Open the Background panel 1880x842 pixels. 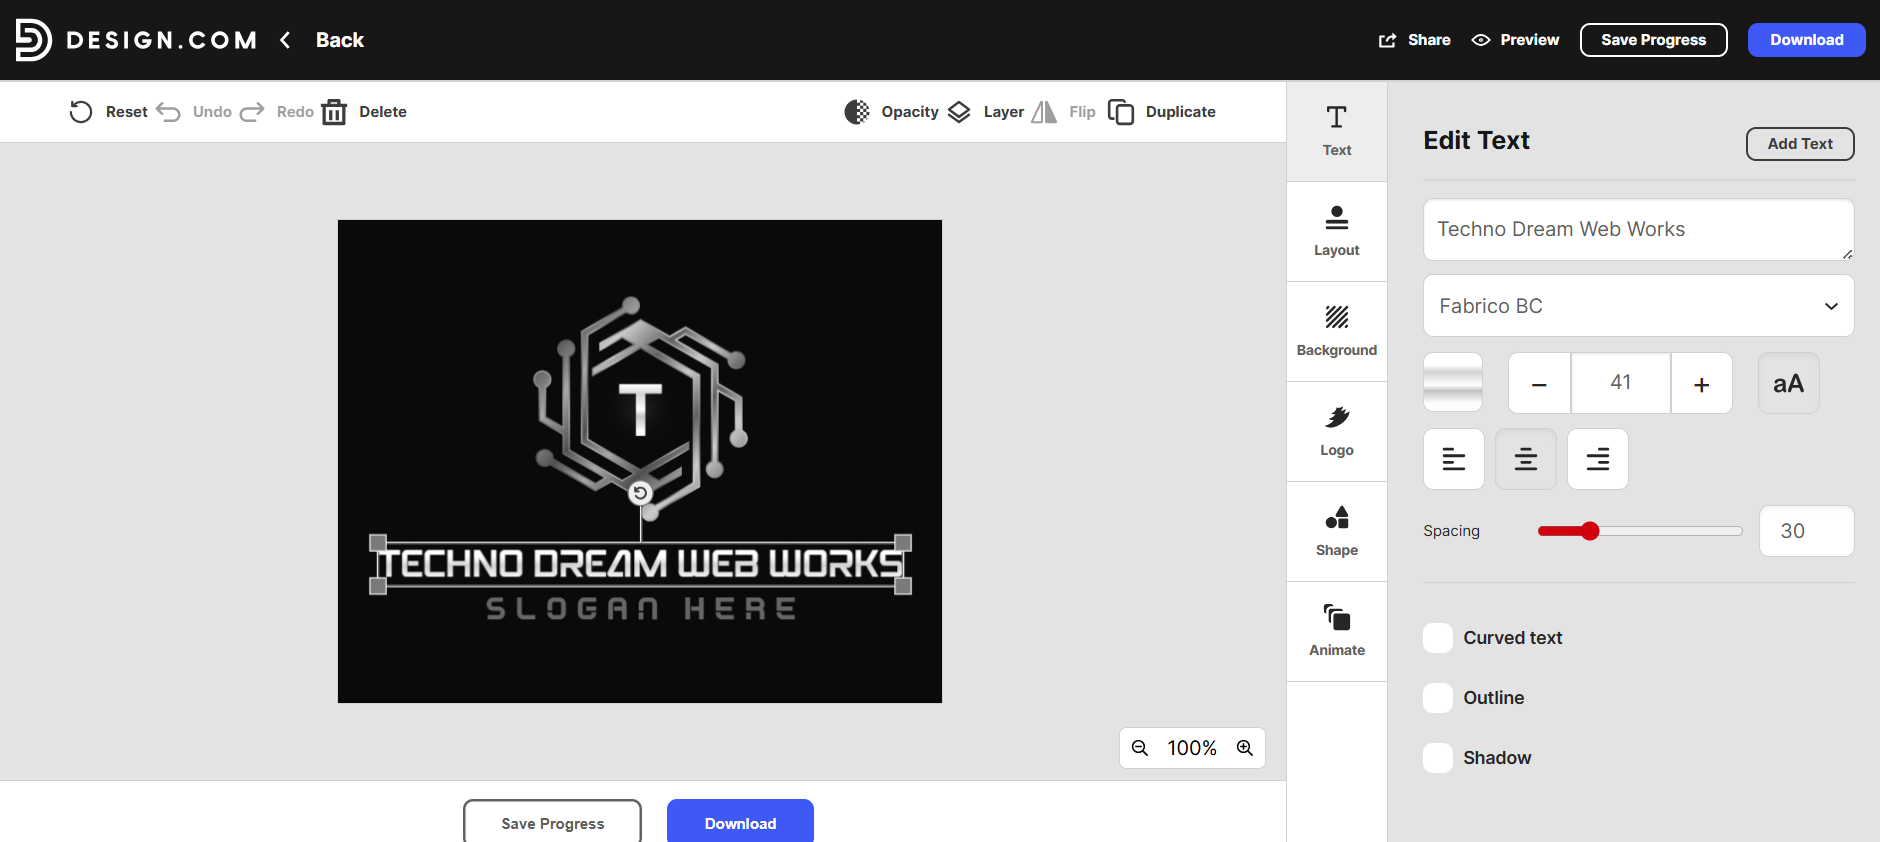click(1337, 331)
